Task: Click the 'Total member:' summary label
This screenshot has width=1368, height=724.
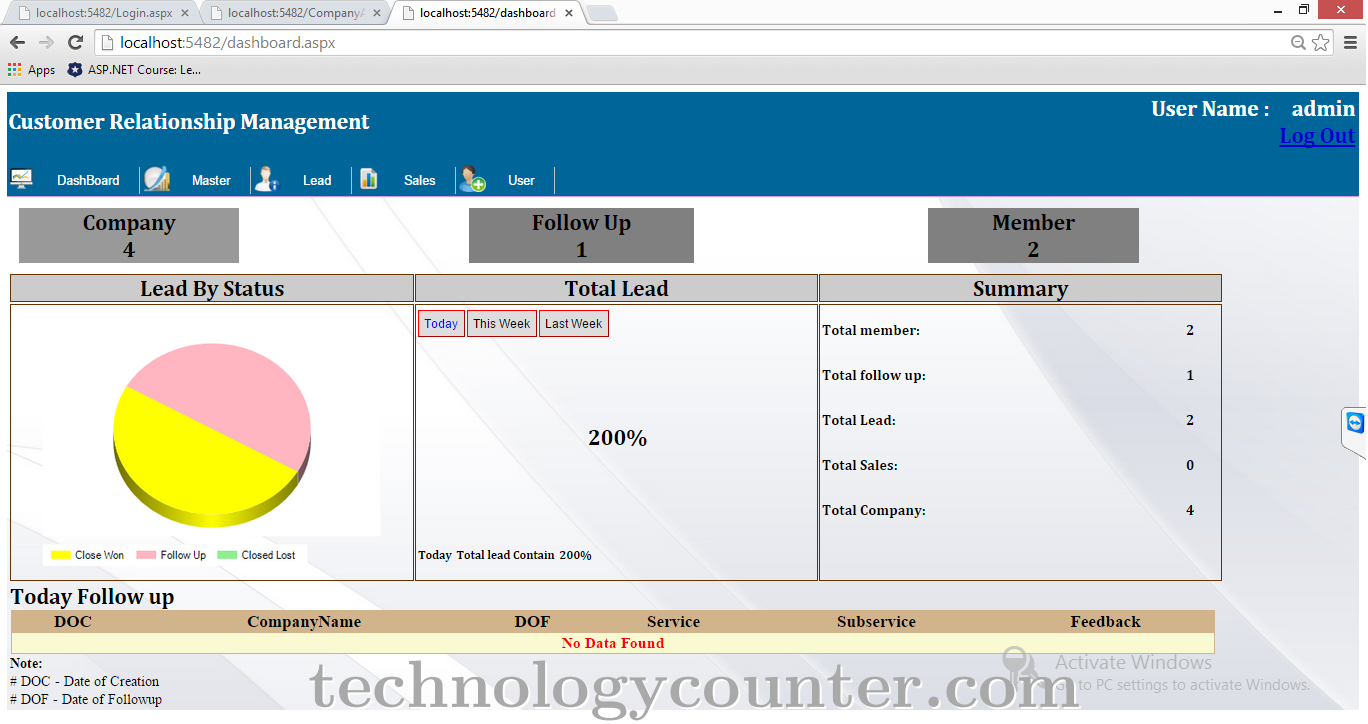Action: click(871, 330)
